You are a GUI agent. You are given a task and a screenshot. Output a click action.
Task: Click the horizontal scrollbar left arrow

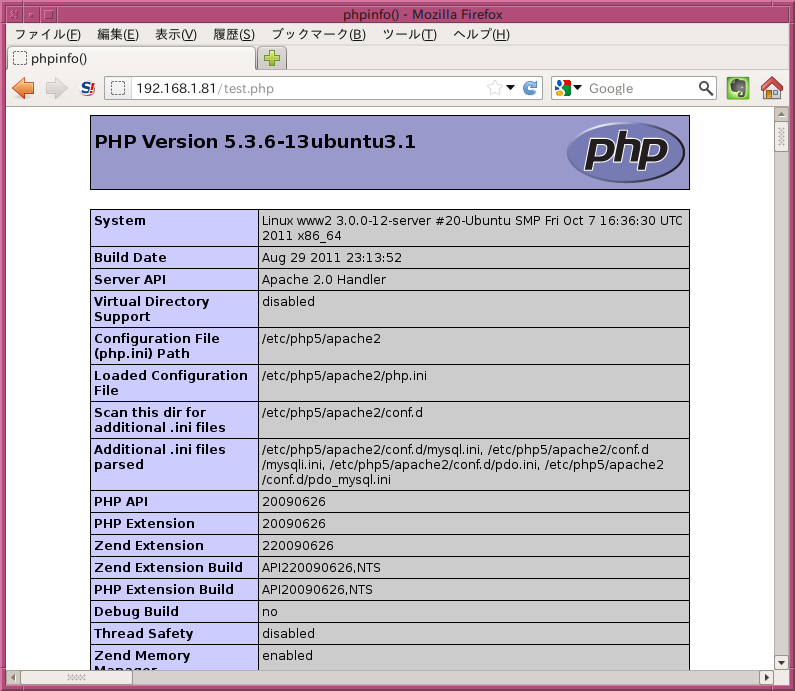click(x=13, y=677)
